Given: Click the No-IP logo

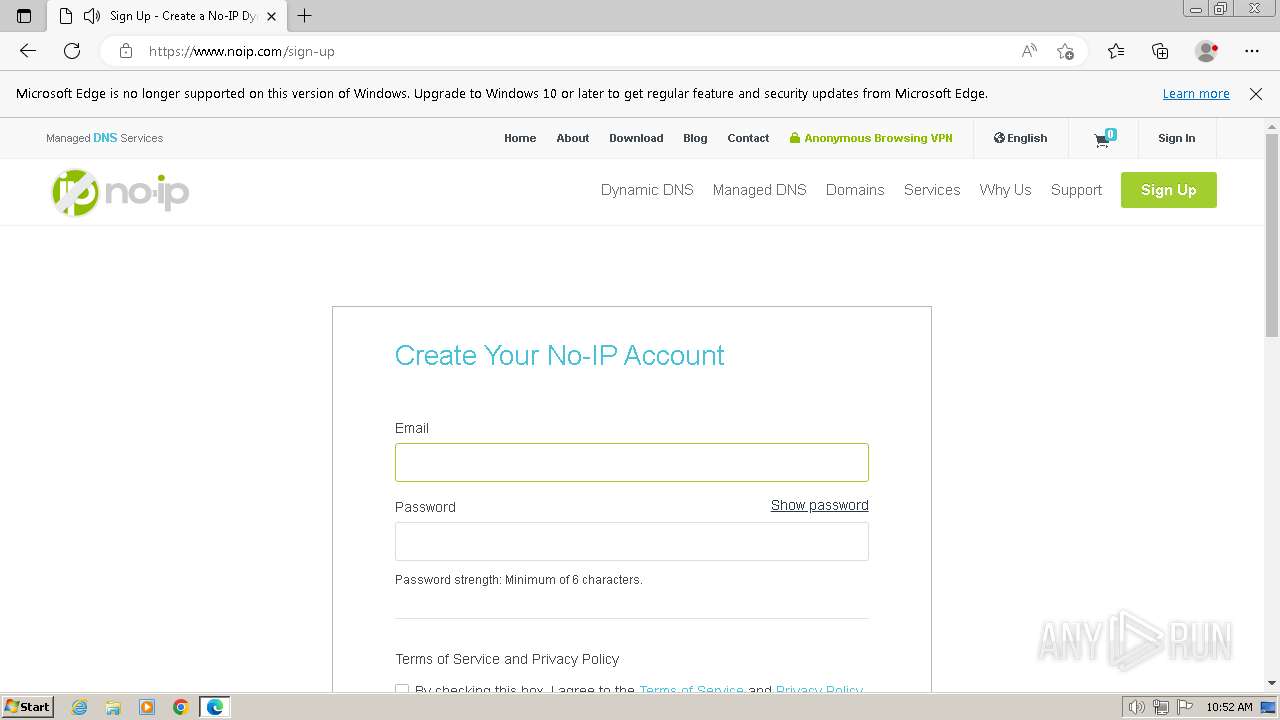Looking at the screenshot, I should tap(120, 192).
